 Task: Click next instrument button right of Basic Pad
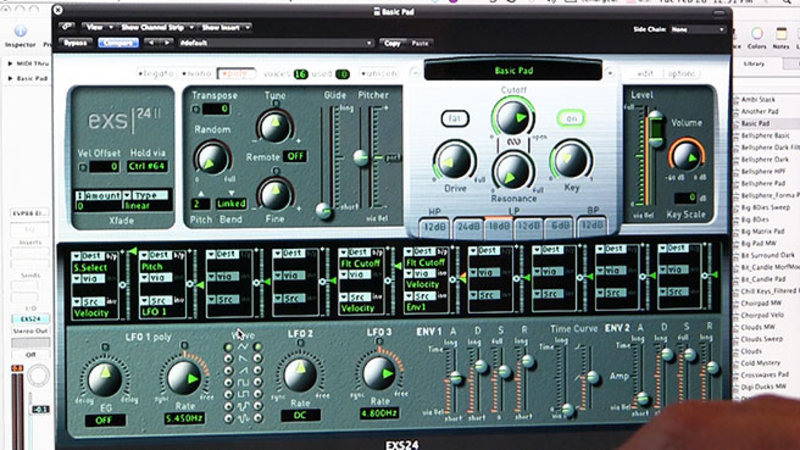click(609, 73)
